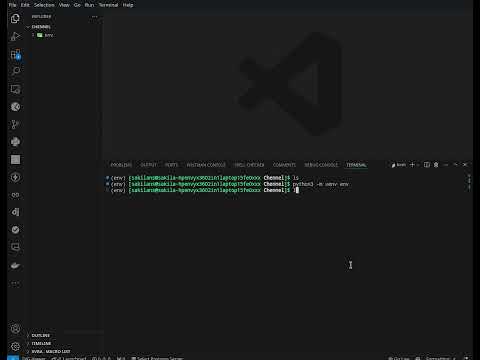Maximize the panel size chevron
This screenshot has width=480, height=360.
click(x=456, y=165)
